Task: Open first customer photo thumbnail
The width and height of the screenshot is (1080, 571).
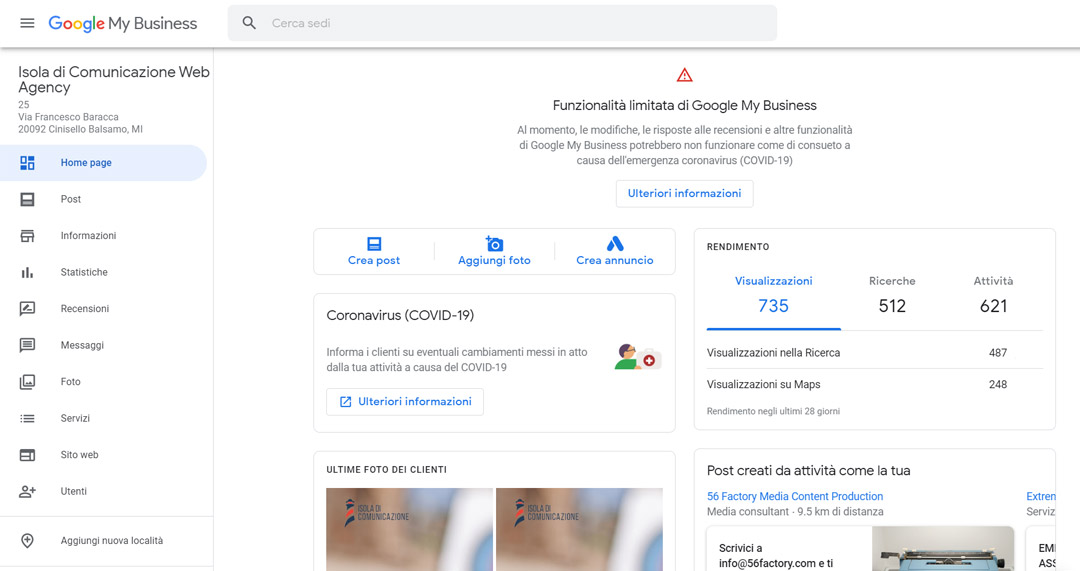Action: pyautogui.click(x=409, y=529)
